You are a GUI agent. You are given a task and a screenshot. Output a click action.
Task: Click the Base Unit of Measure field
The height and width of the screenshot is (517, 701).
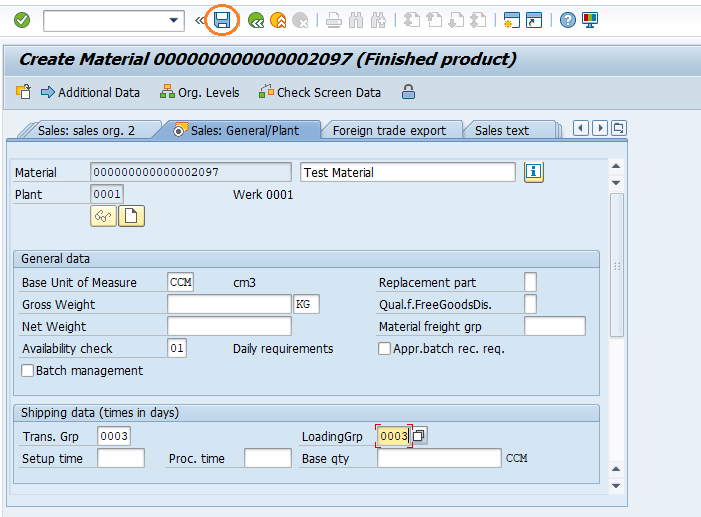click(x=181, y=282)
